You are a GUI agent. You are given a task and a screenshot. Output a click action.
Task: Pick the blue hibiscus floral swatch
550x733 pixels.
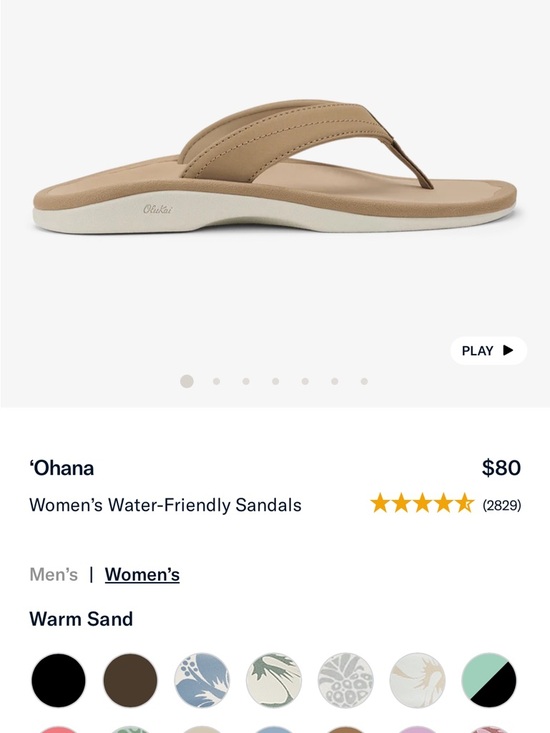pyautogui.click(x=202, y=680)
